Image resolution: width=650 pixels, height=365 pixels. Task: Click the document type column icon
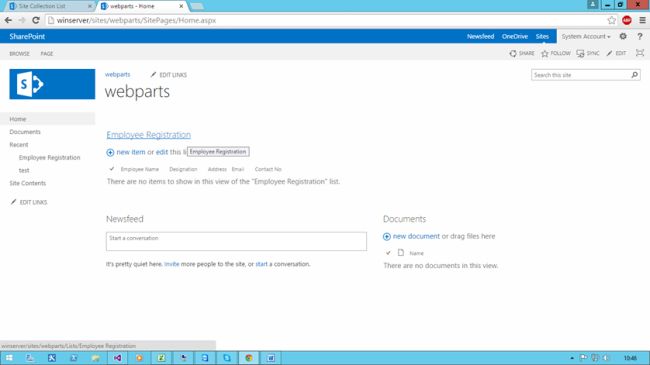pos(401,252)
